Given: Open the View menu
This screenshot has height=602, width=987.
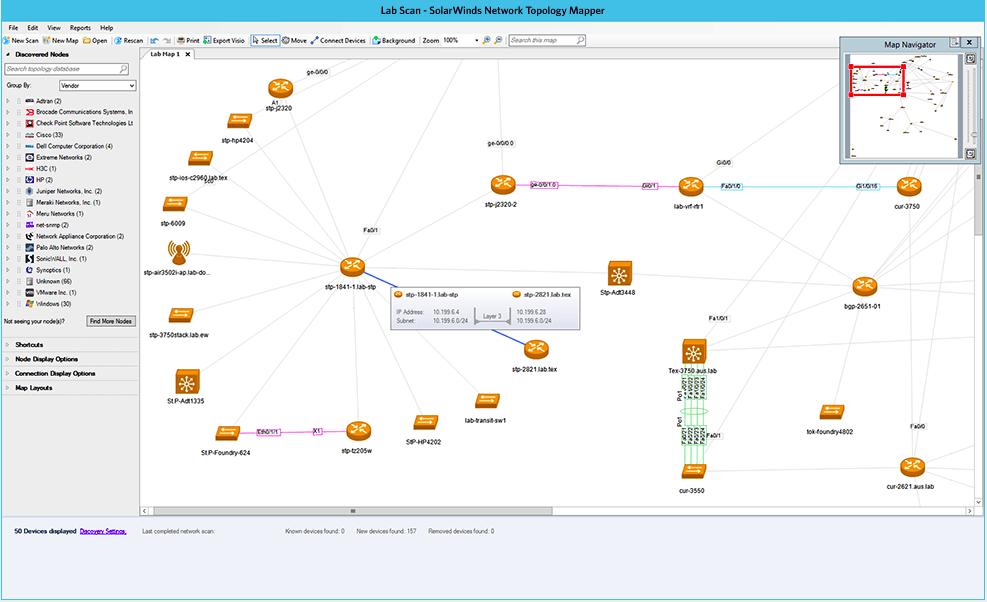Looking at the screenshot, I should click(x=54, y=28).
